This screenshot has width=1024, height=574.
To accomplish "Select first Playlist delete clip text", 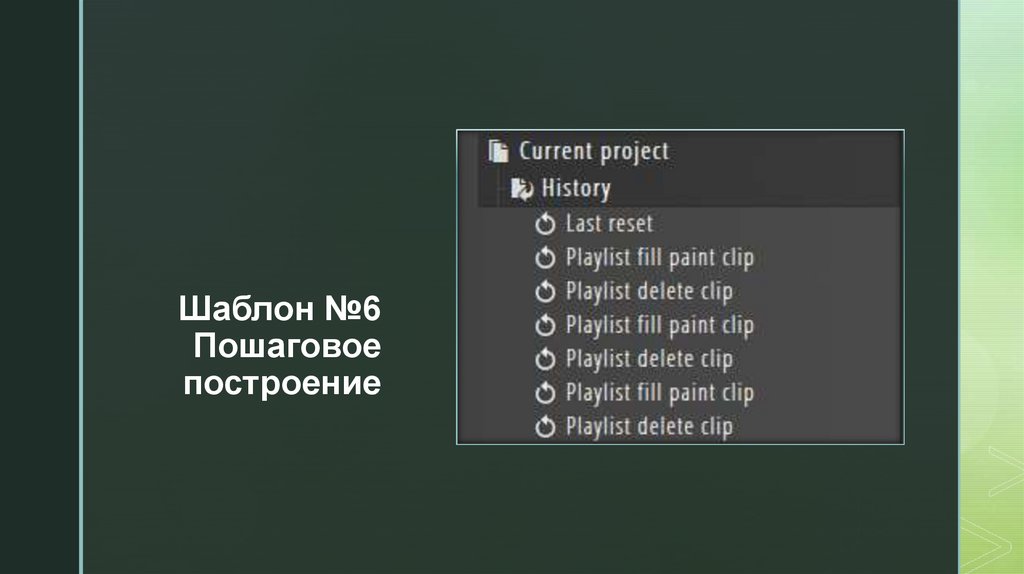I will pyautogui.click(x=649, y=292).
